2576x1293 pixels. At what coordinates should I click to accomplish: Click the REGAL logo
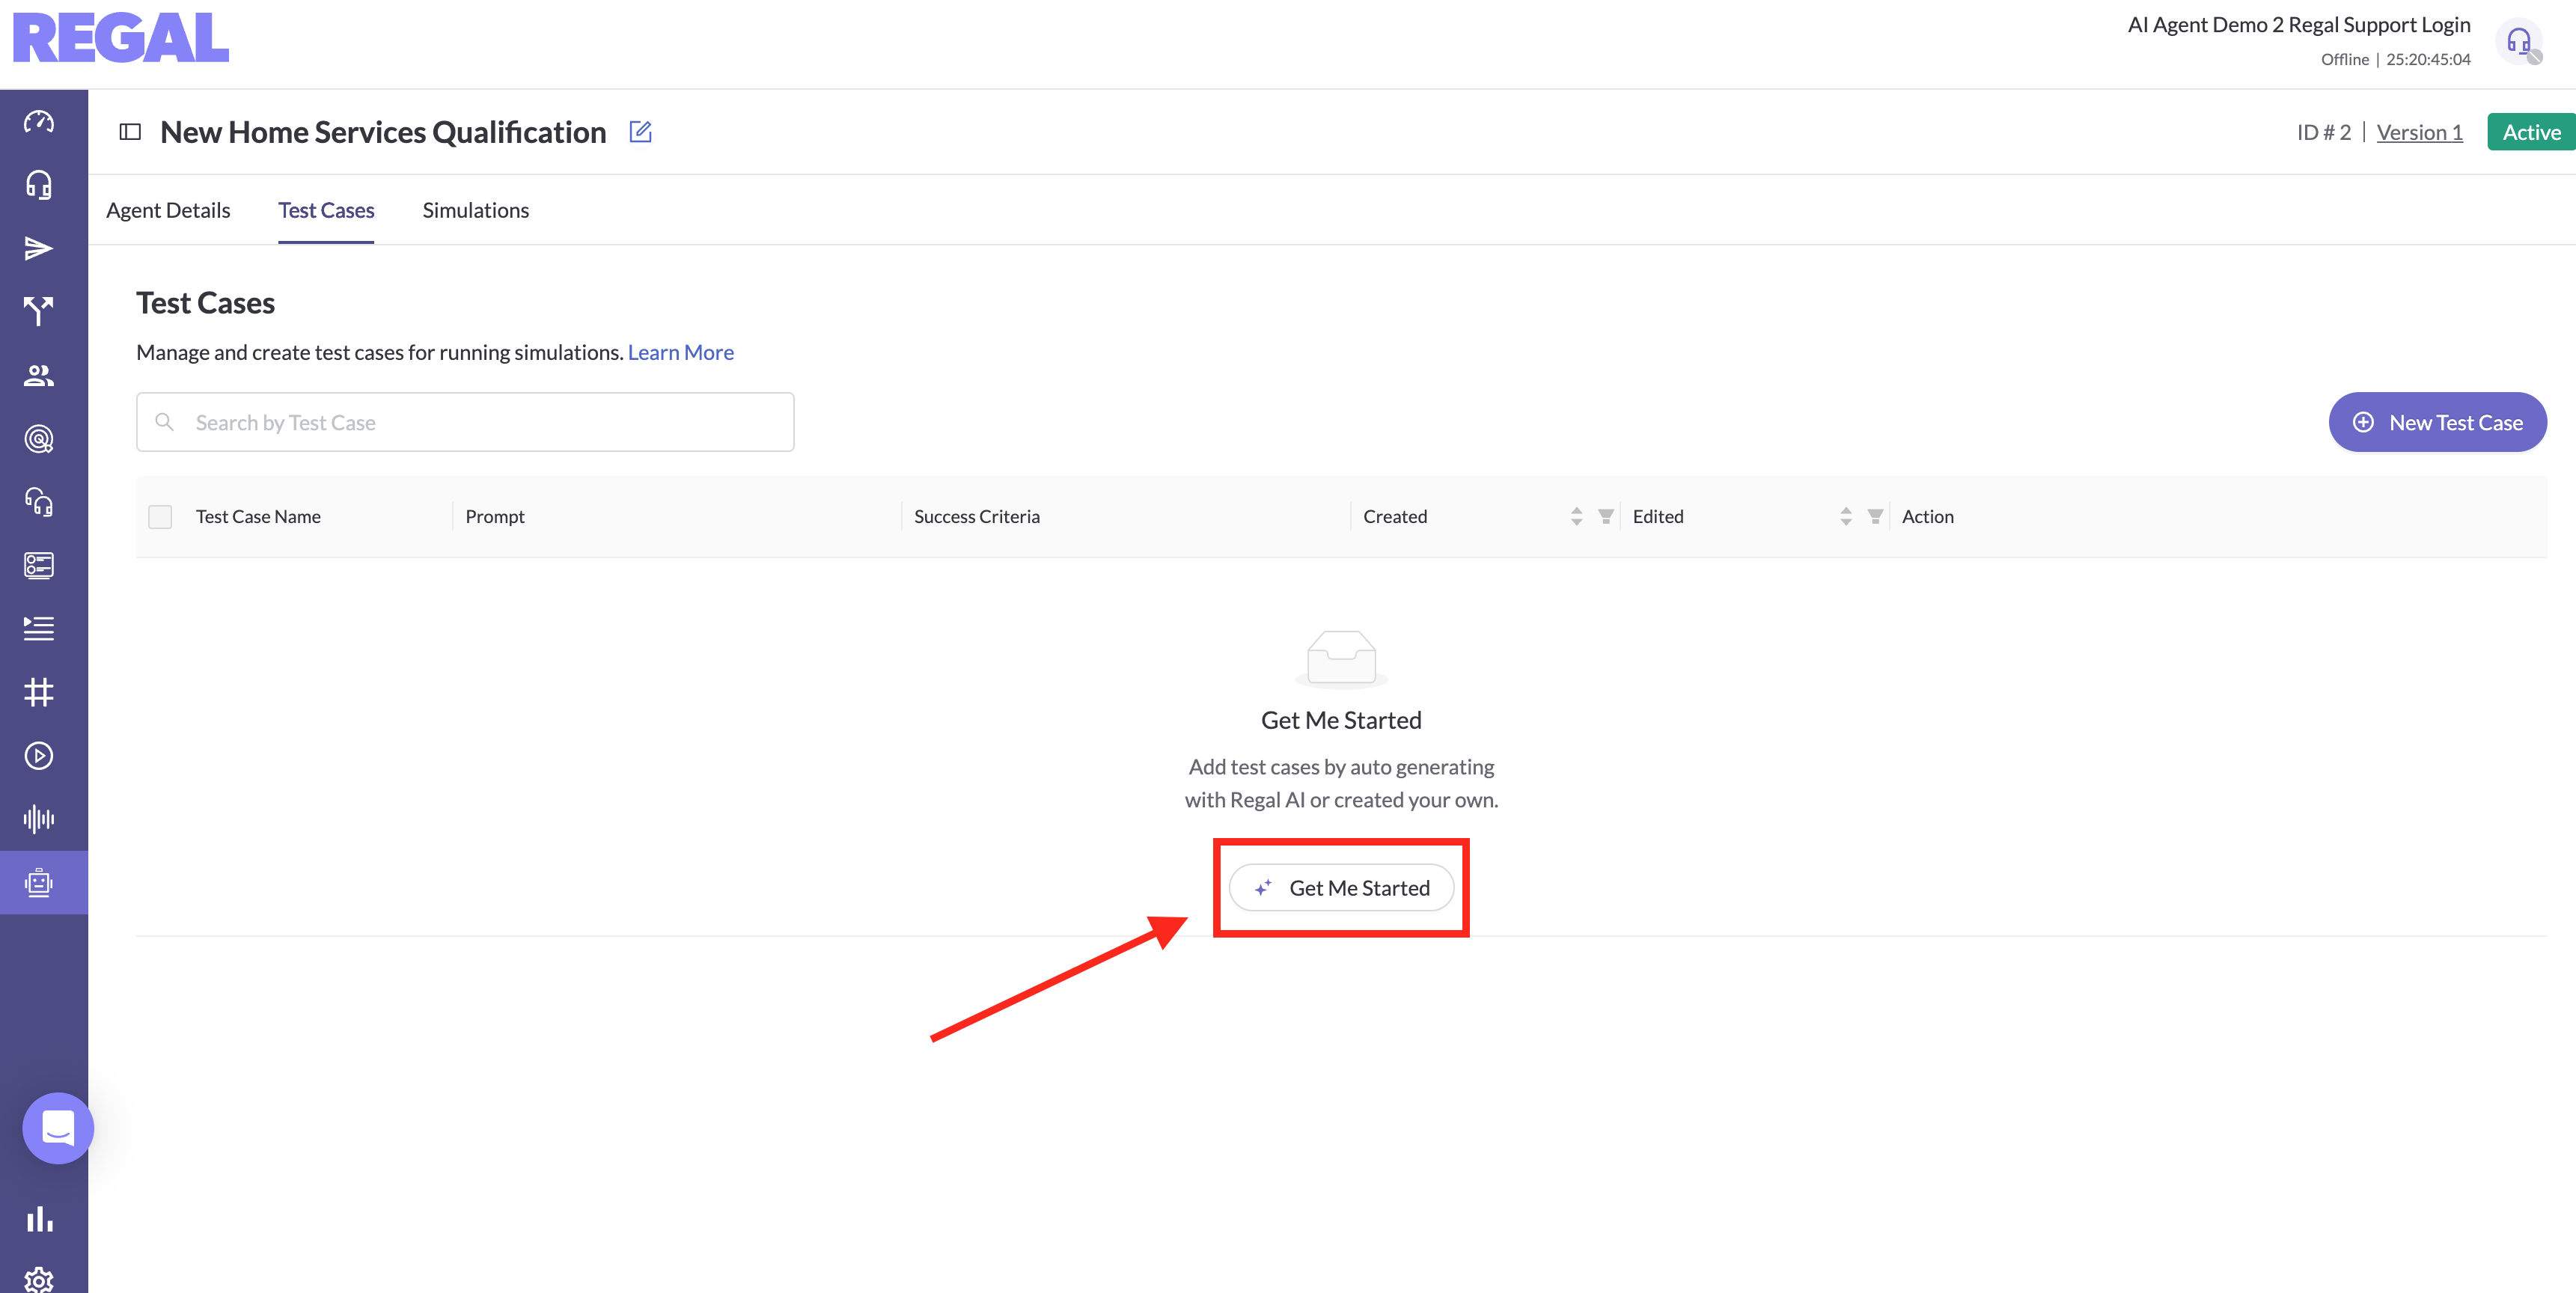121,38
